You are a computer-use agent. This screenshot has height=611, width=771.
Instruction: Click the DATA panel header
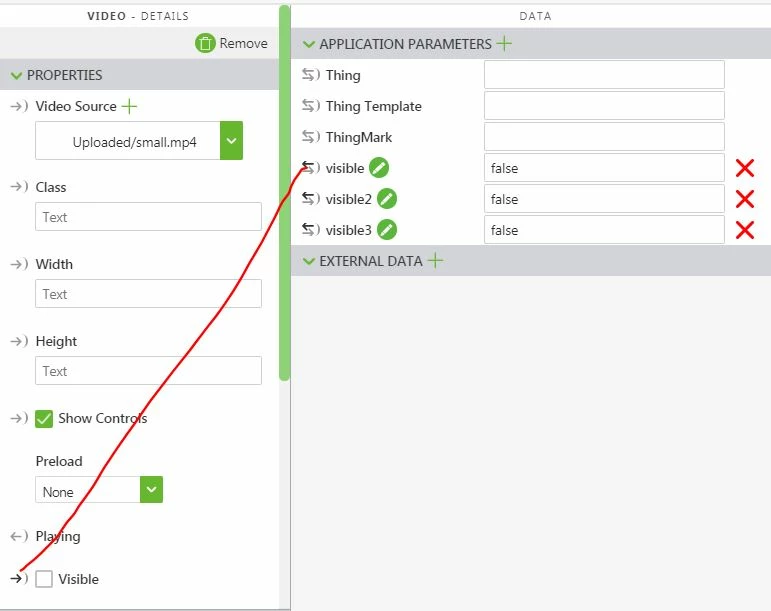click(x=535, y=16)
